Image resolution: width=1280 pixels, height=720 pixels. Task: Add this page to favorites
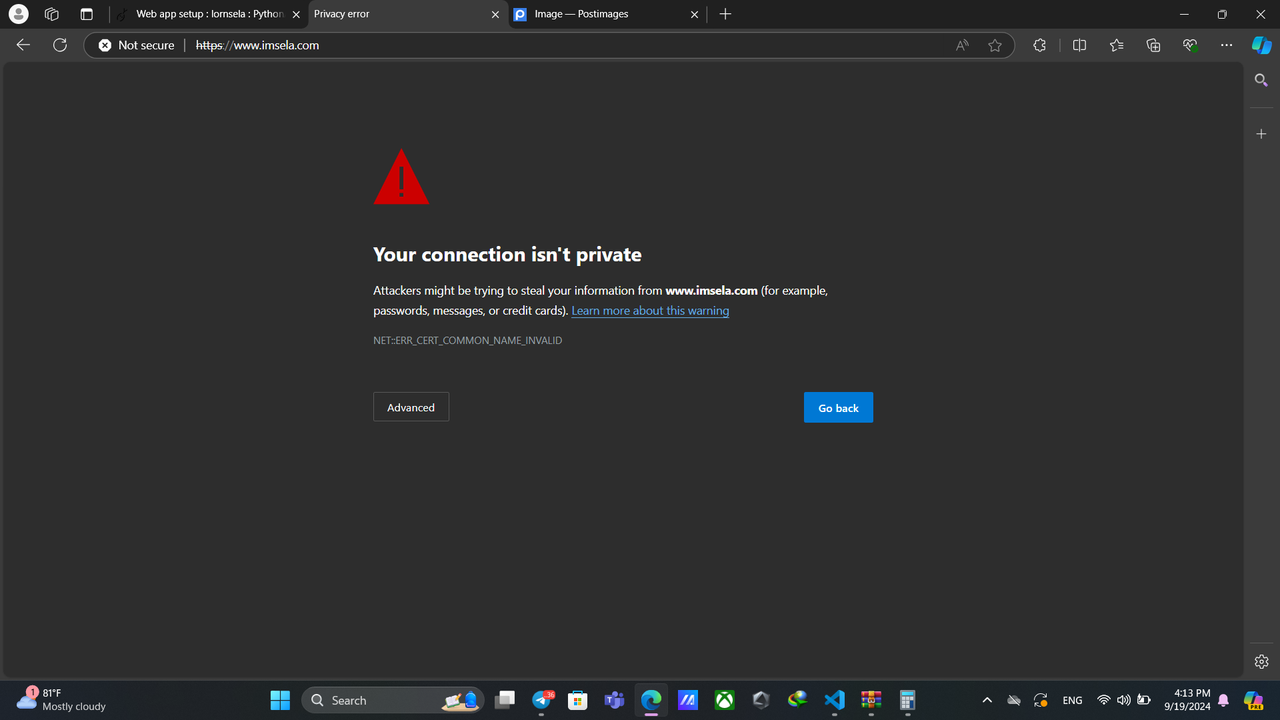pos(995,45)
